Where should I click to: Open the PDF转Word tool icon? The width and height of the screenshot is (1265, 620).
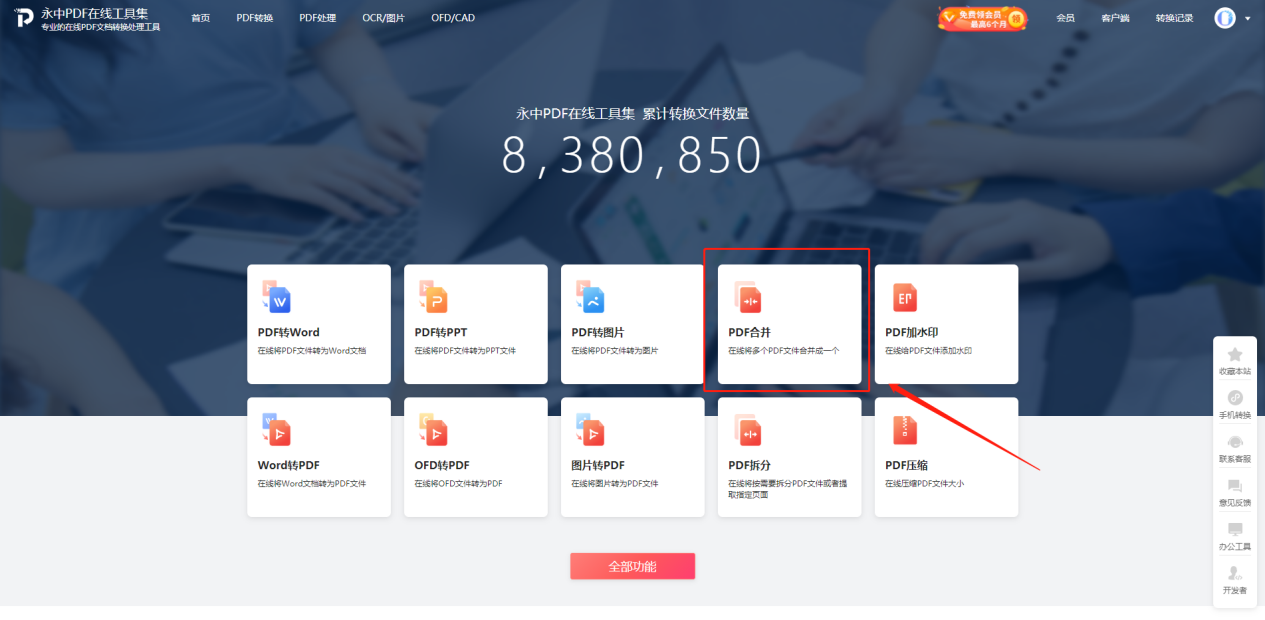pos(275,297)
